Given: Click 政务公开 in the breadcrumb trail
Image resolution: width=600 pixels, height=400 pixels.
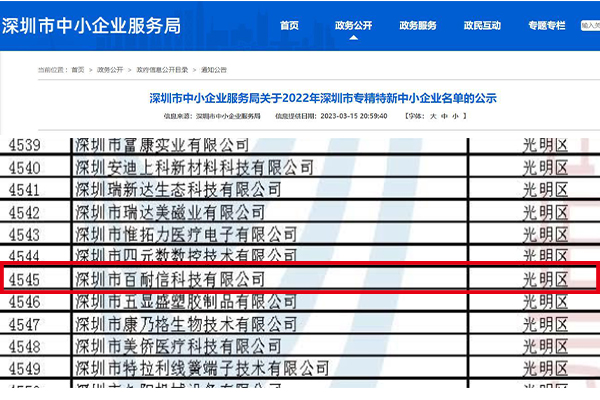Looking at the screenshot, I should (x=110, y=70).
